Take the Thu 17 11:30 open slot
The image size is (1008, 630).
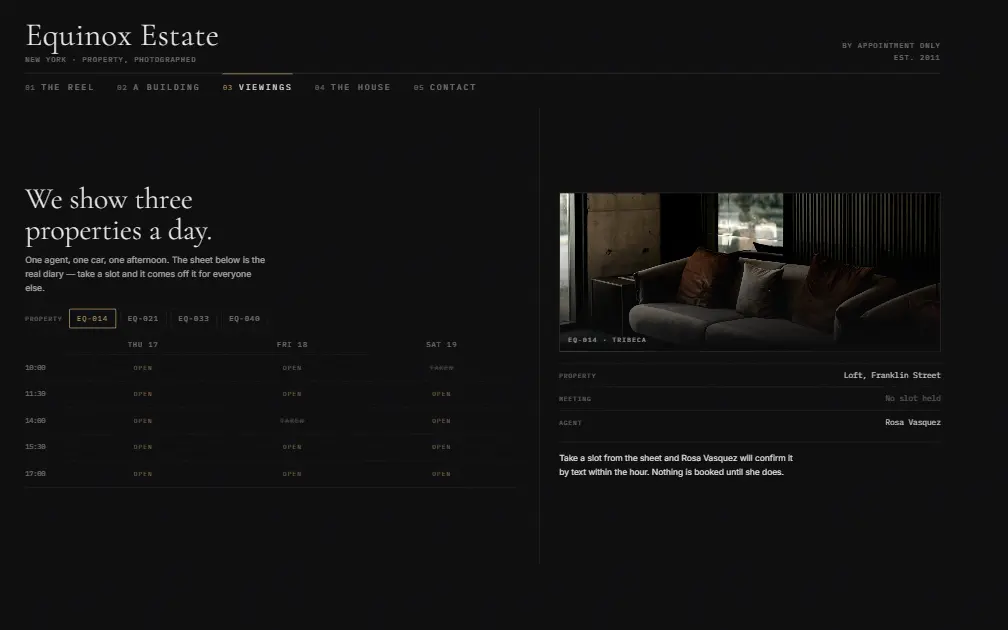[143, 394]
